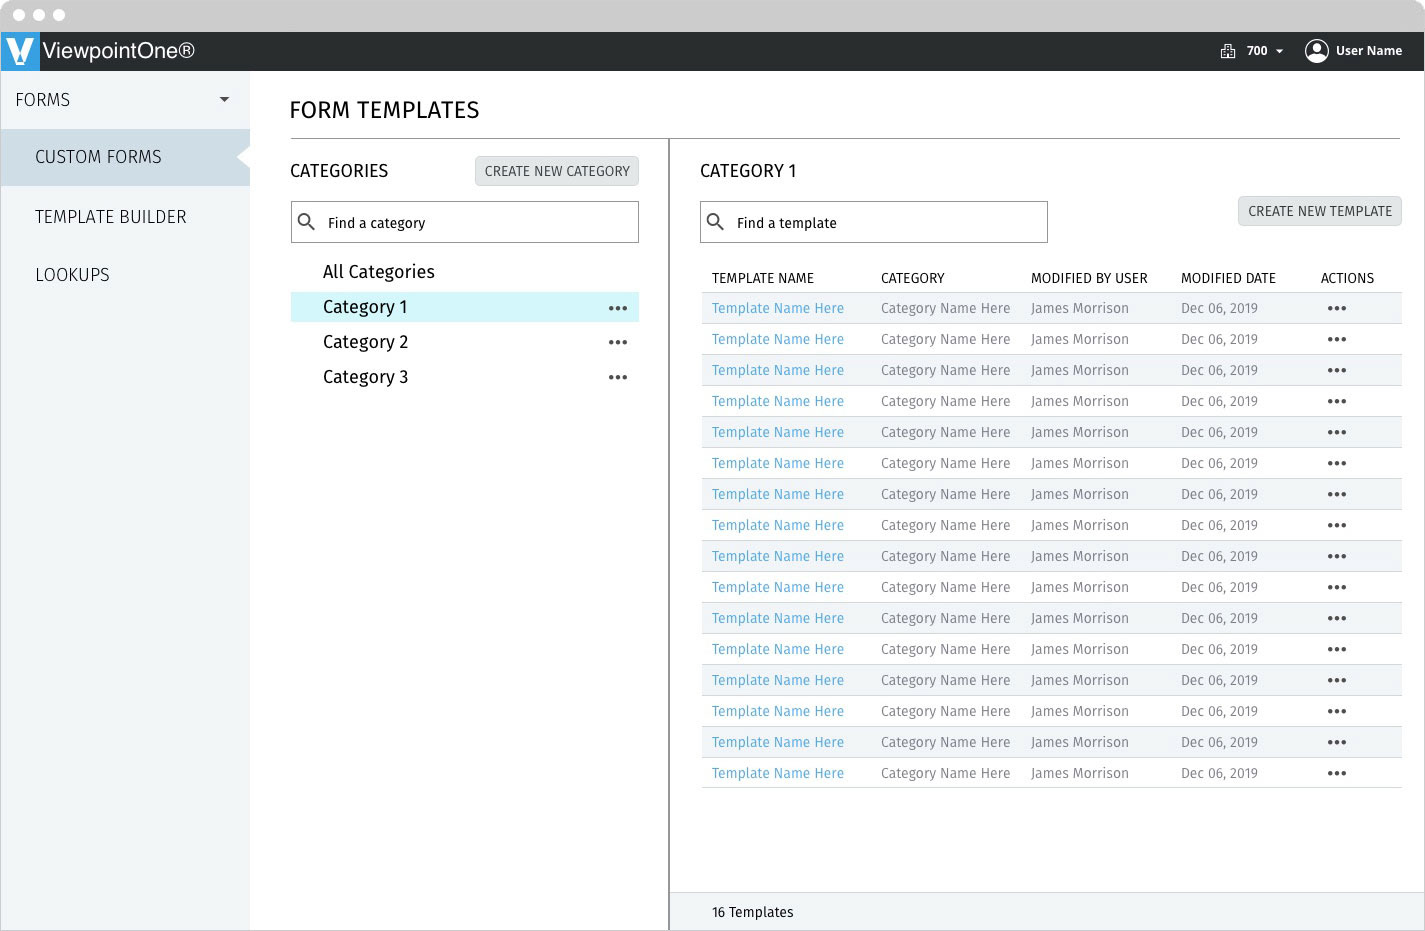1425x931 pixels.
Task: Click the CREATE NEW CATEGORY button
Action: point(557,171)
